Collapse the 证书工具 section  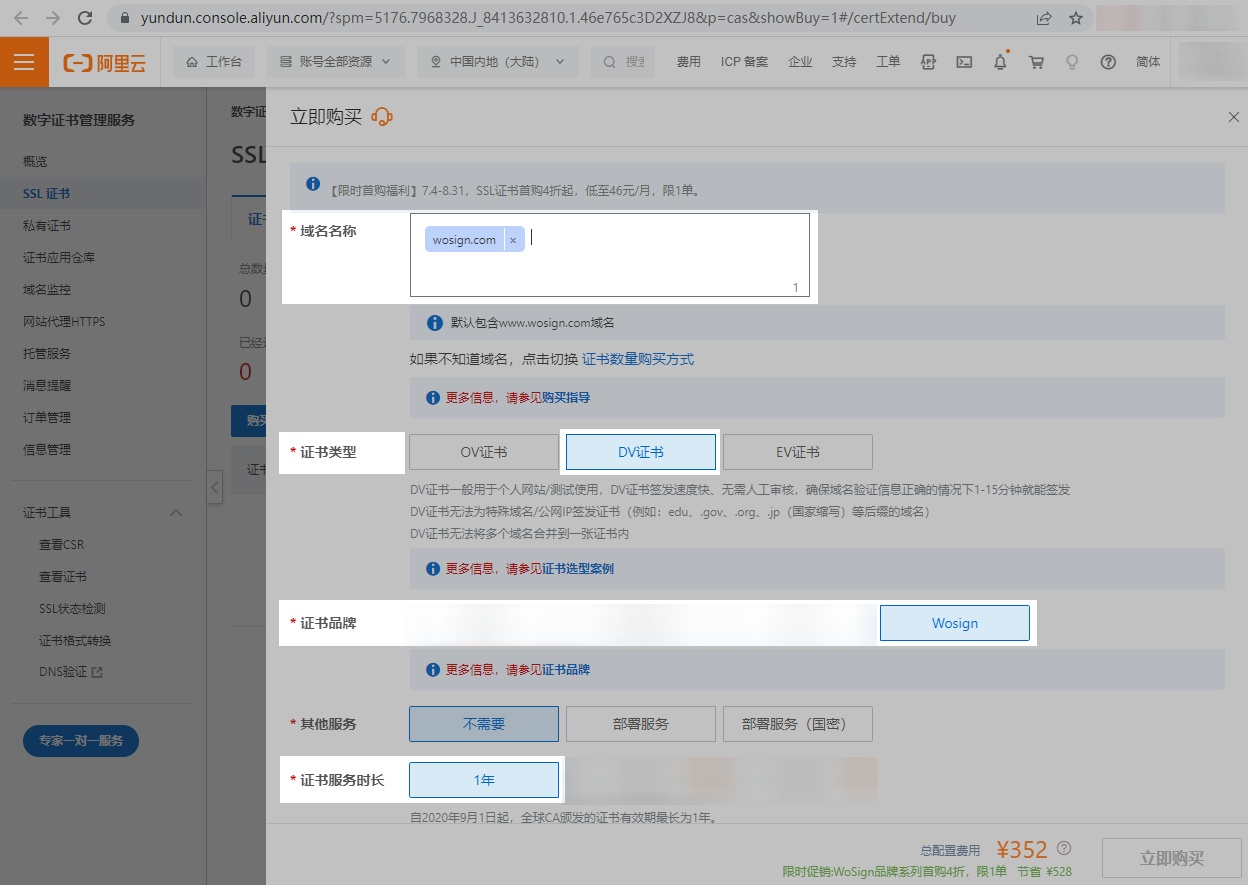176,511
